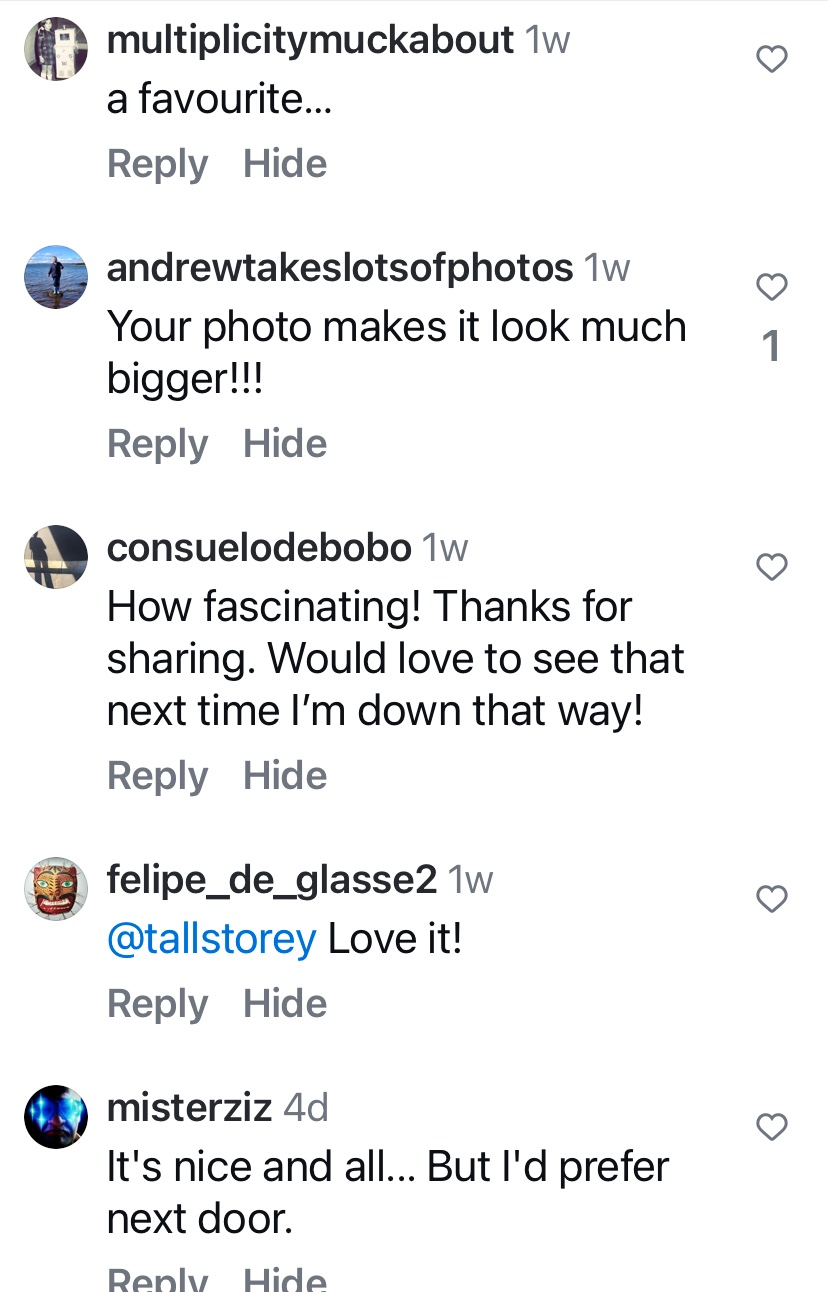Reply to multiplicitymuckabout's "a favourite" comment
828x1292 pixels.
click(157, 164)
